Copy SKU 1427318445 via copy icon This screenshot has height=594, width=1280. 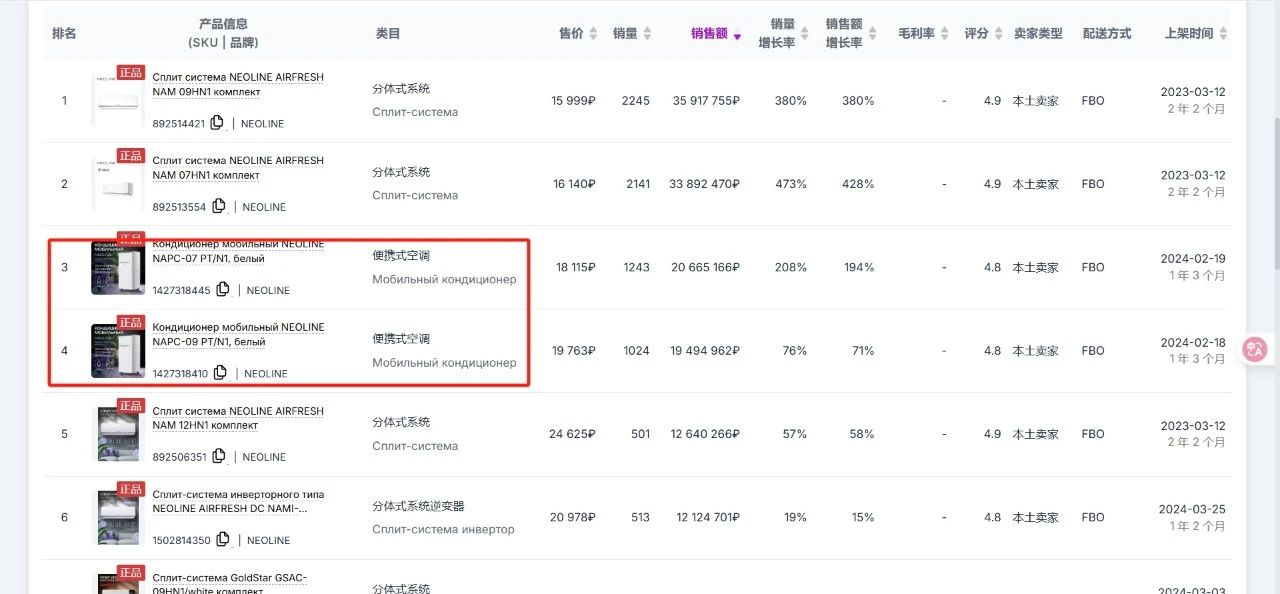(222, 290)
